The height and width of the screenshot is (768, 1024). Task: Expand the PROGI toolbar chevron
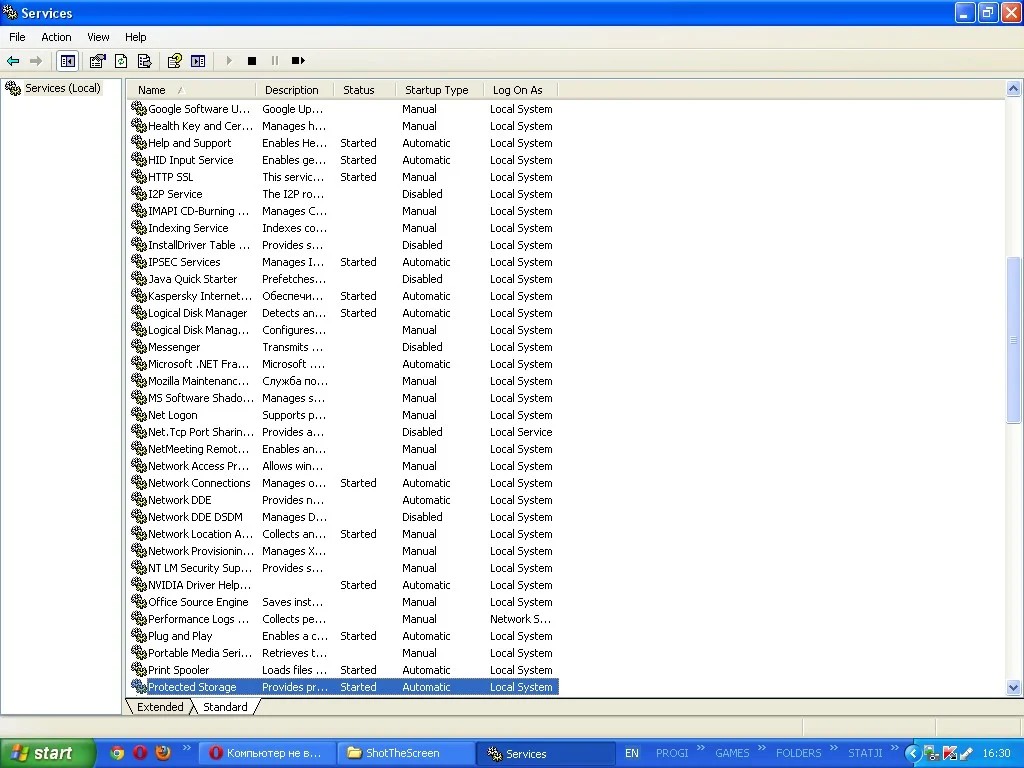pos(701,748)
